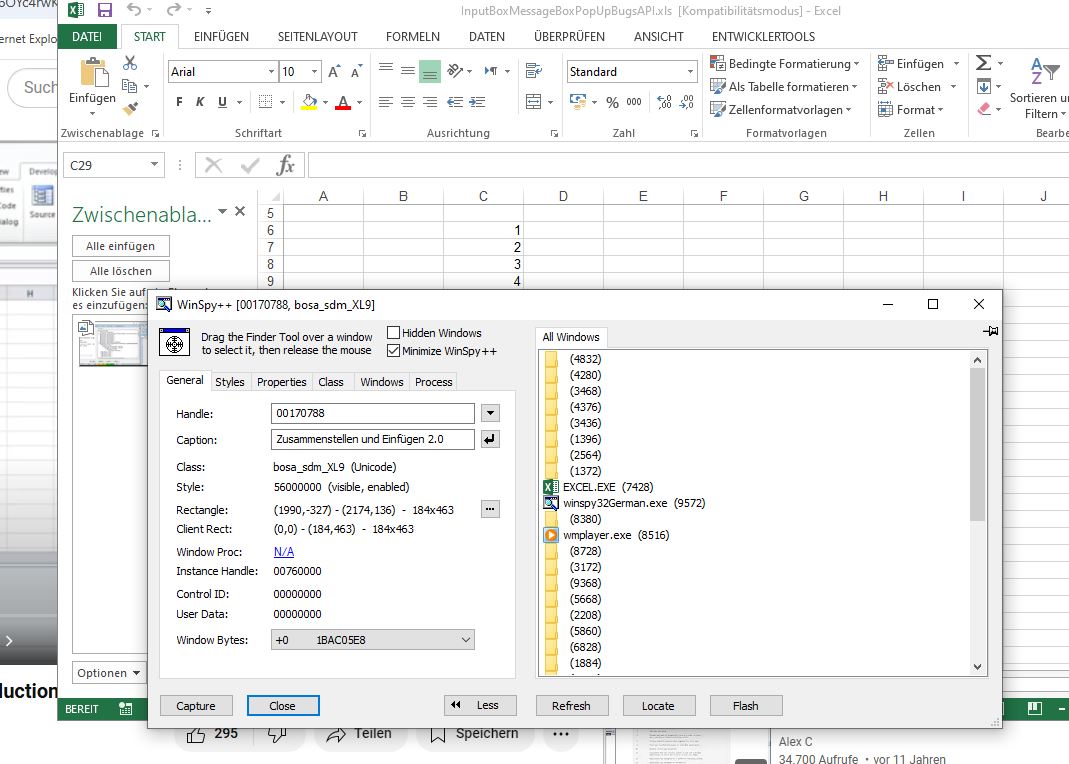Increase font size with large A
The image size is (1069, 764).
point(334,72)
